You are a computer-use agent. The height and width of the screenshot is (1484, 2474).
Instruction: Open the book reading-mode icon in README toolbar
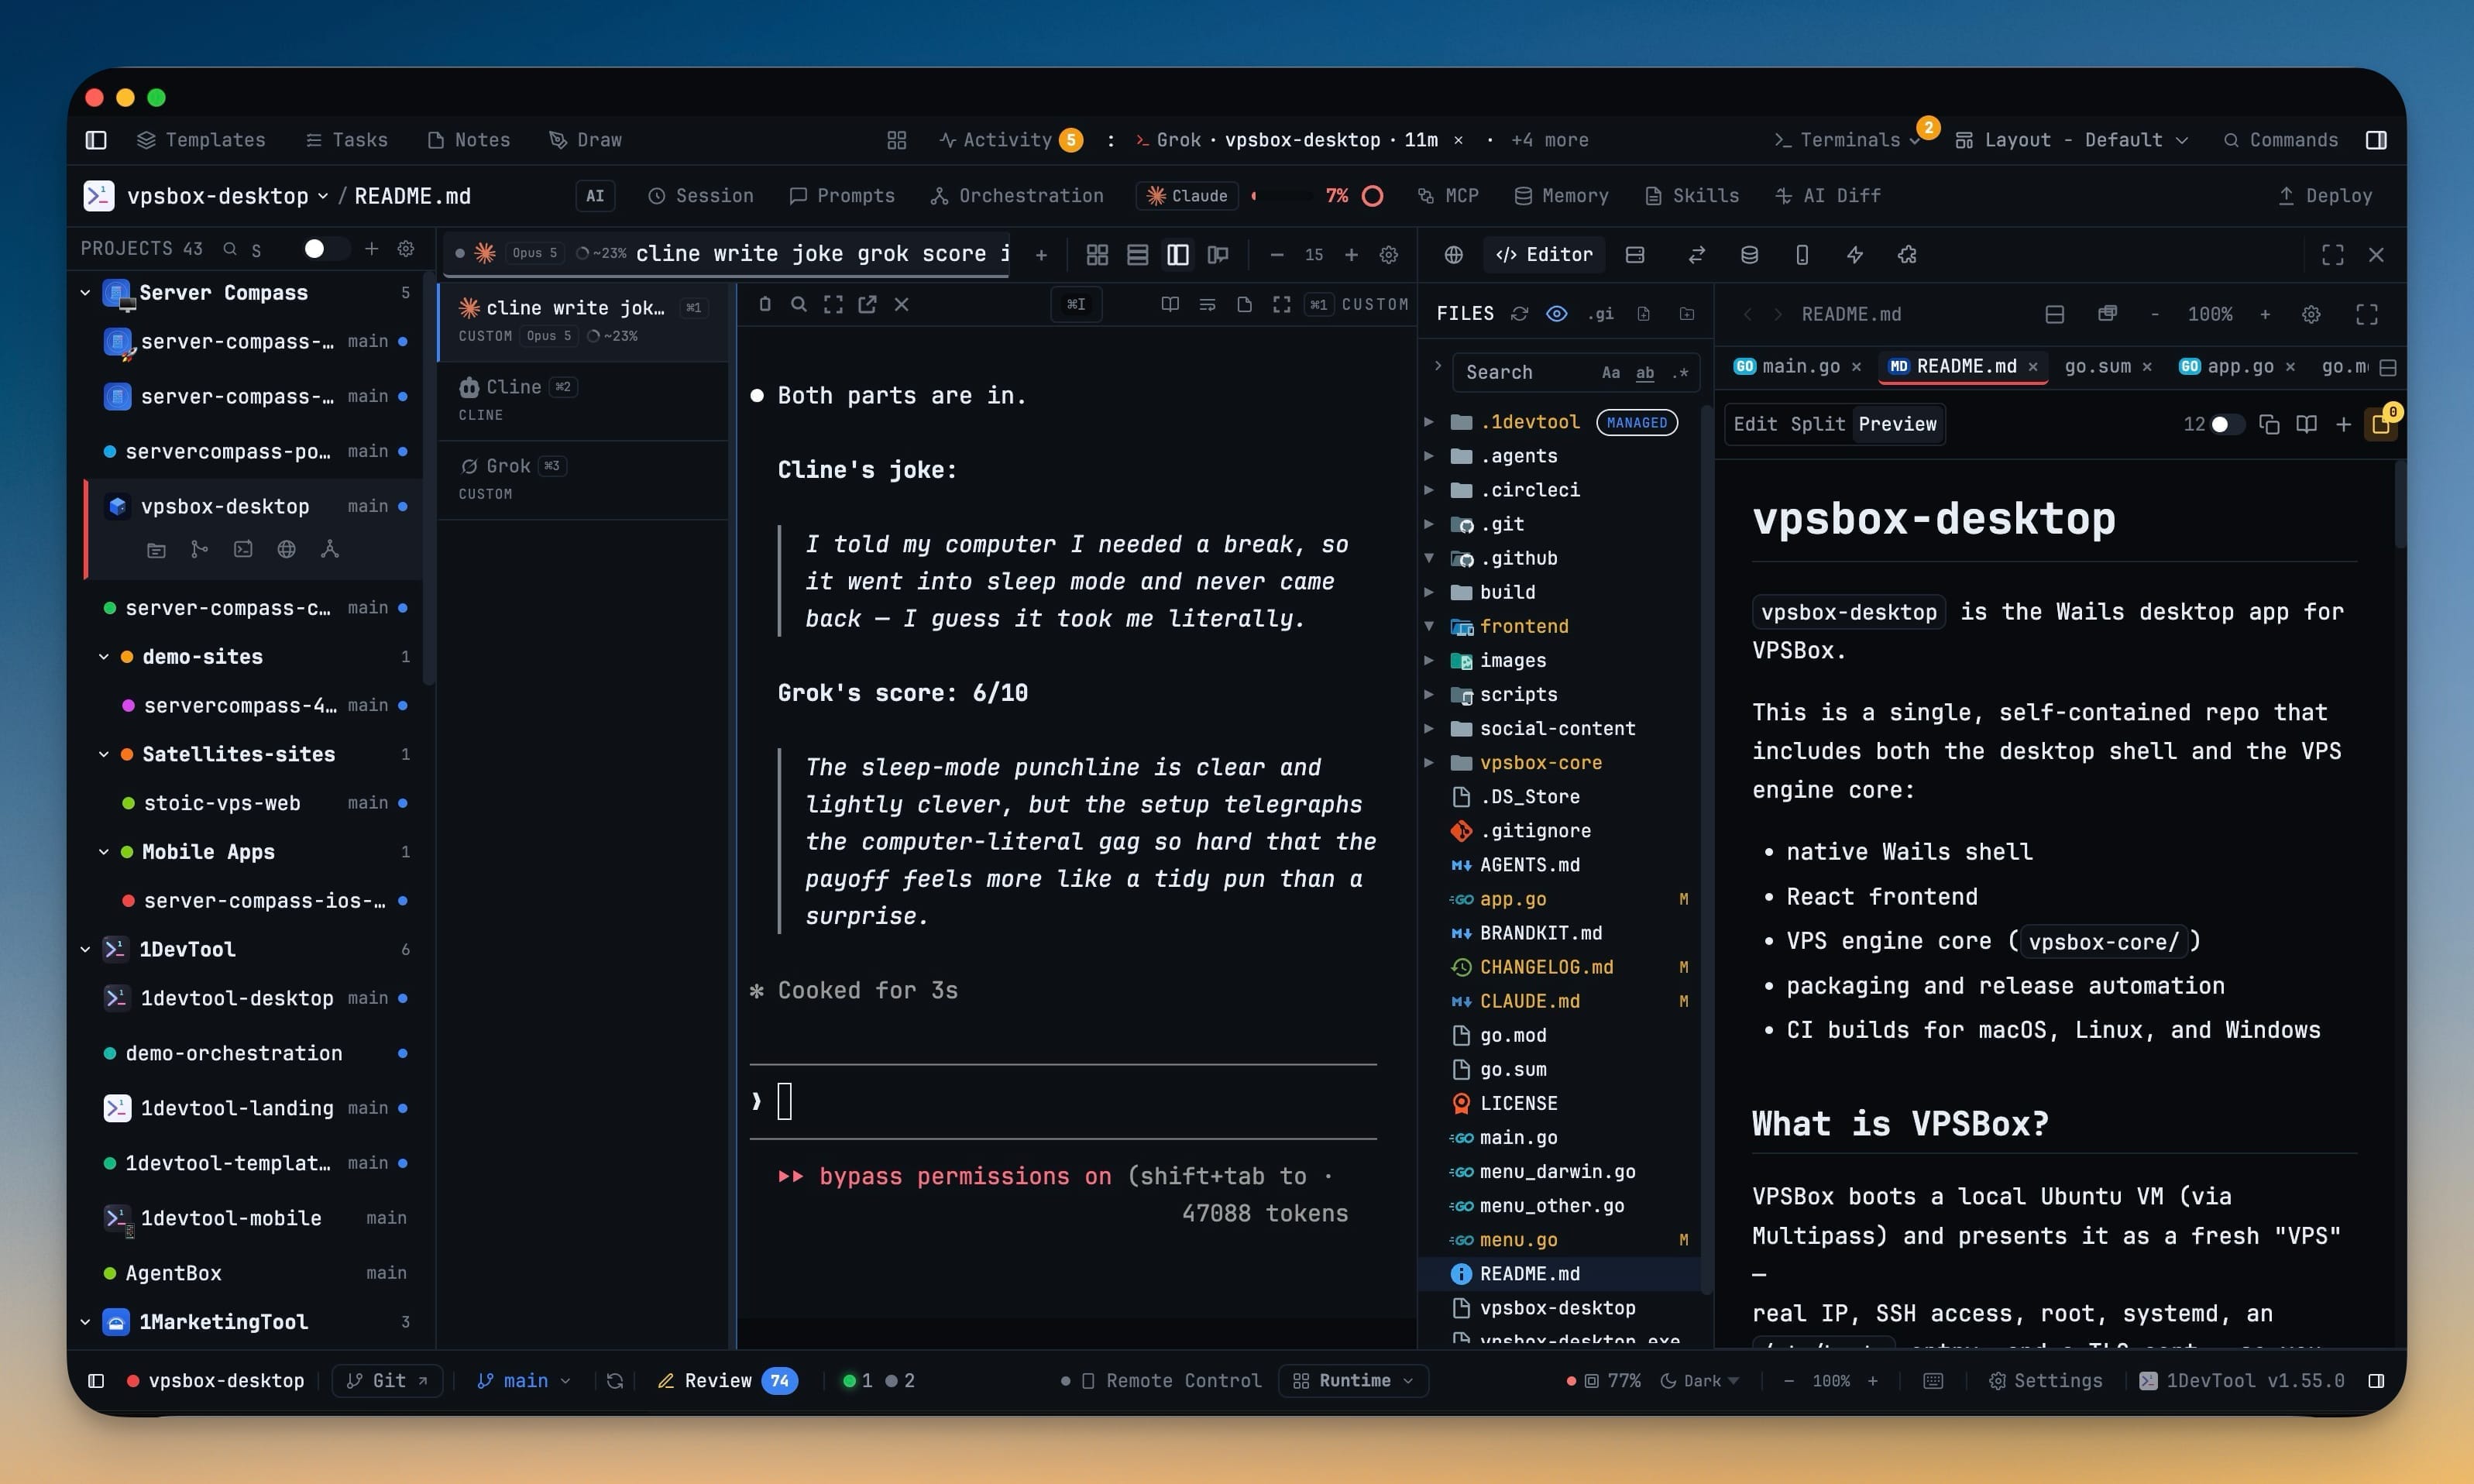tap(2306, 424)
